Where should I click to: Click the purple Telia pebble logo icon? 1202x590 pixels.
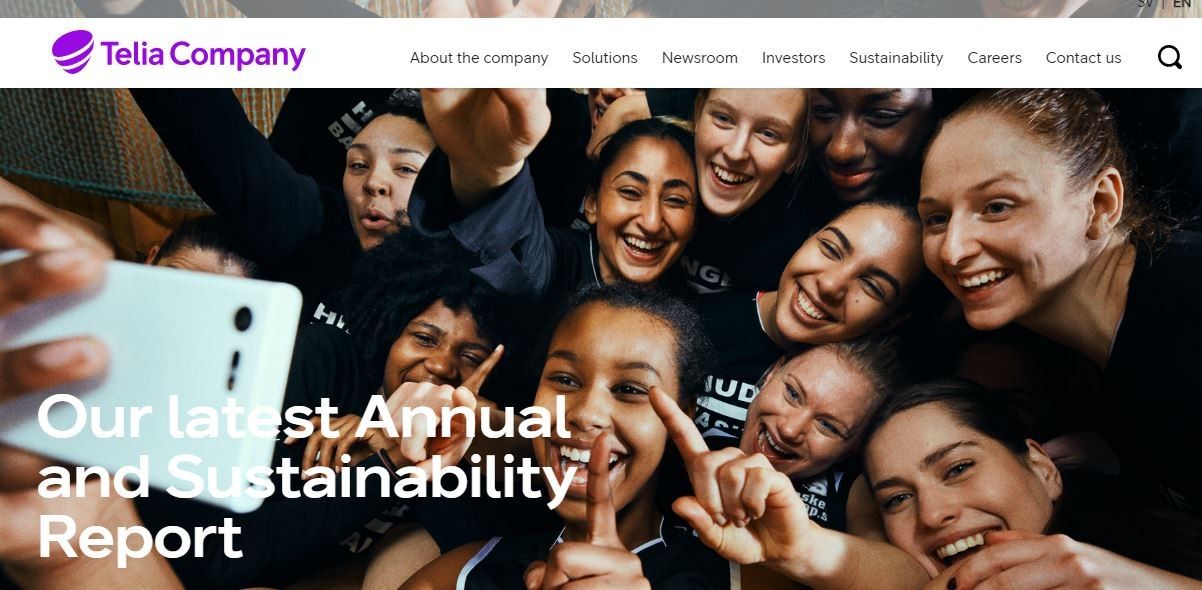73,52
